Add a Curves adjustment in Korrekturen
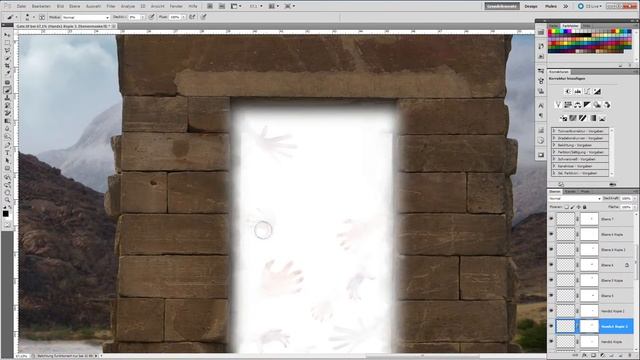Viewport: 640px width, 360px height. pyautogui.click(x=587, y=91)
